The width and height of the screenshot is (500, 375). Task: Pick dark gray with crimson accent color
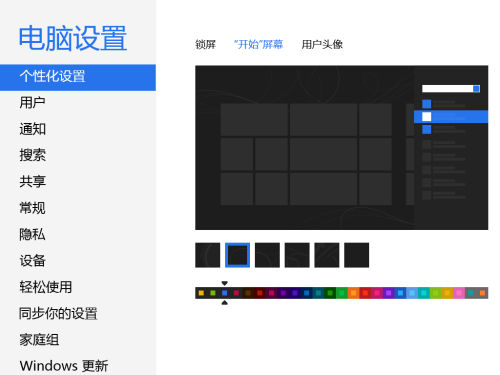point(236,293)
